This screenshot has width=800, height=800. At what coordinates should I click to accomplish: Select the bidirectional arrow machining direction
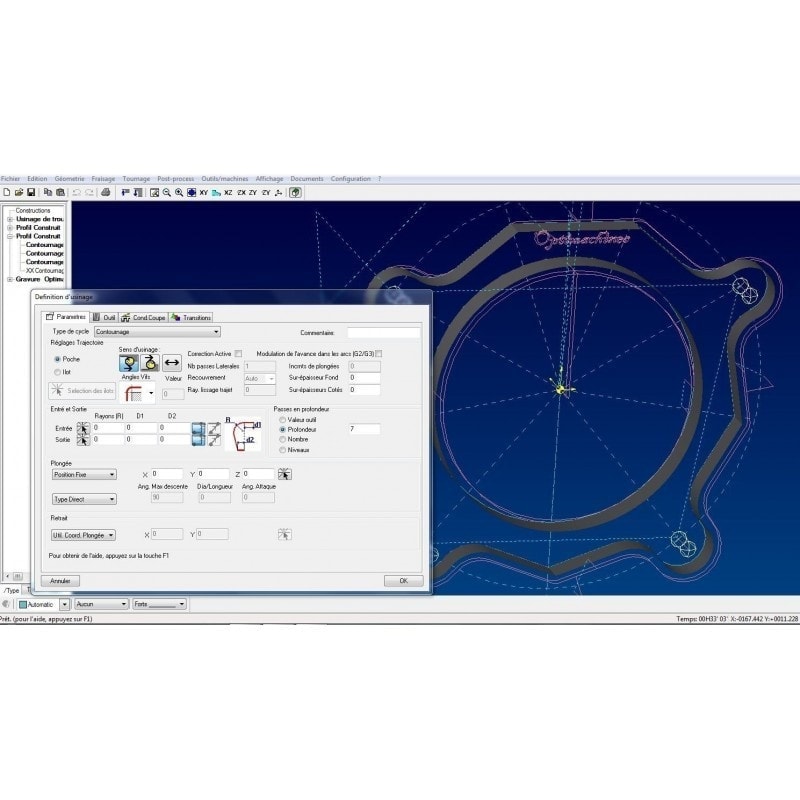coord(172,363)
